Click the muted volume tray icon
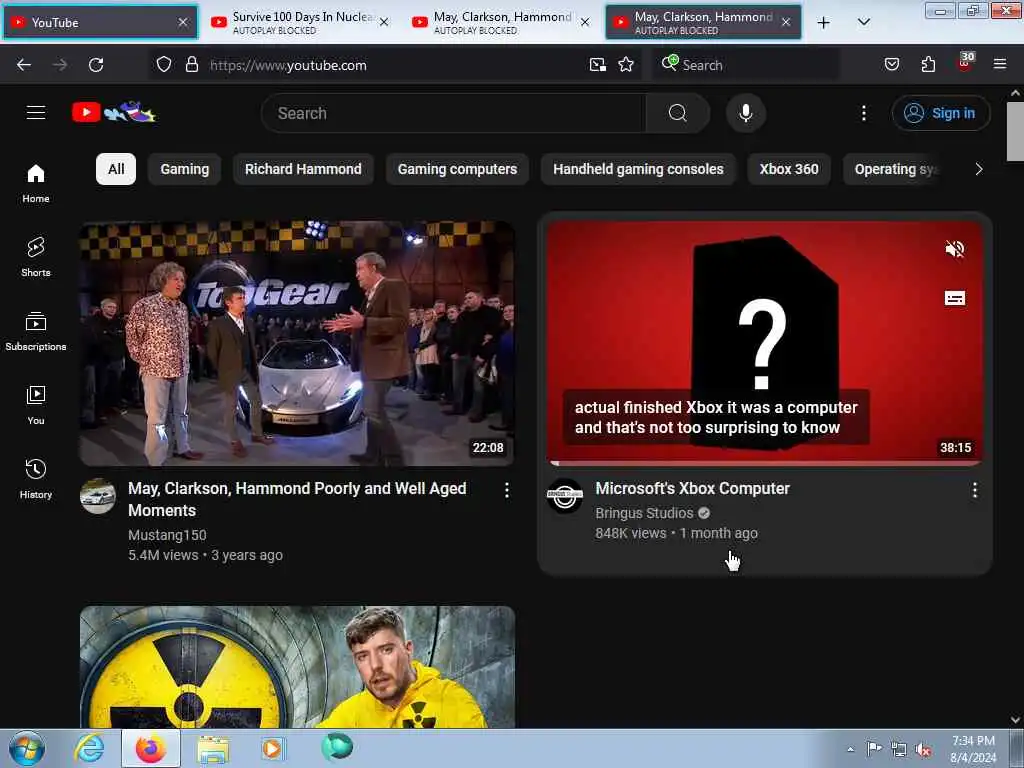The image size is (1024, 768). 923,749
